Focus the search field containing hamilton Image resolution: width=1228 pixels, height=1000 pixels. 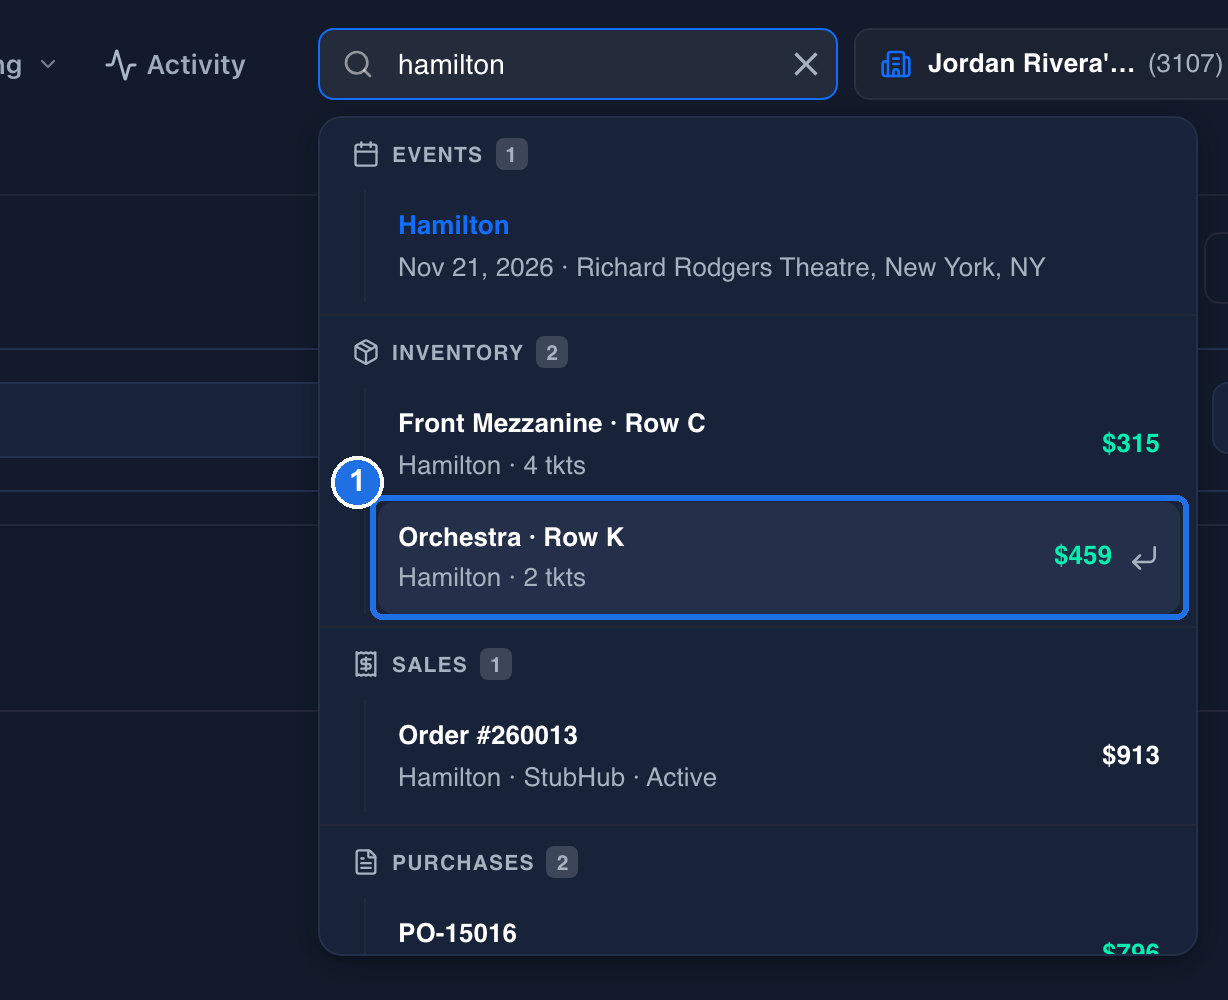(578, 64)
